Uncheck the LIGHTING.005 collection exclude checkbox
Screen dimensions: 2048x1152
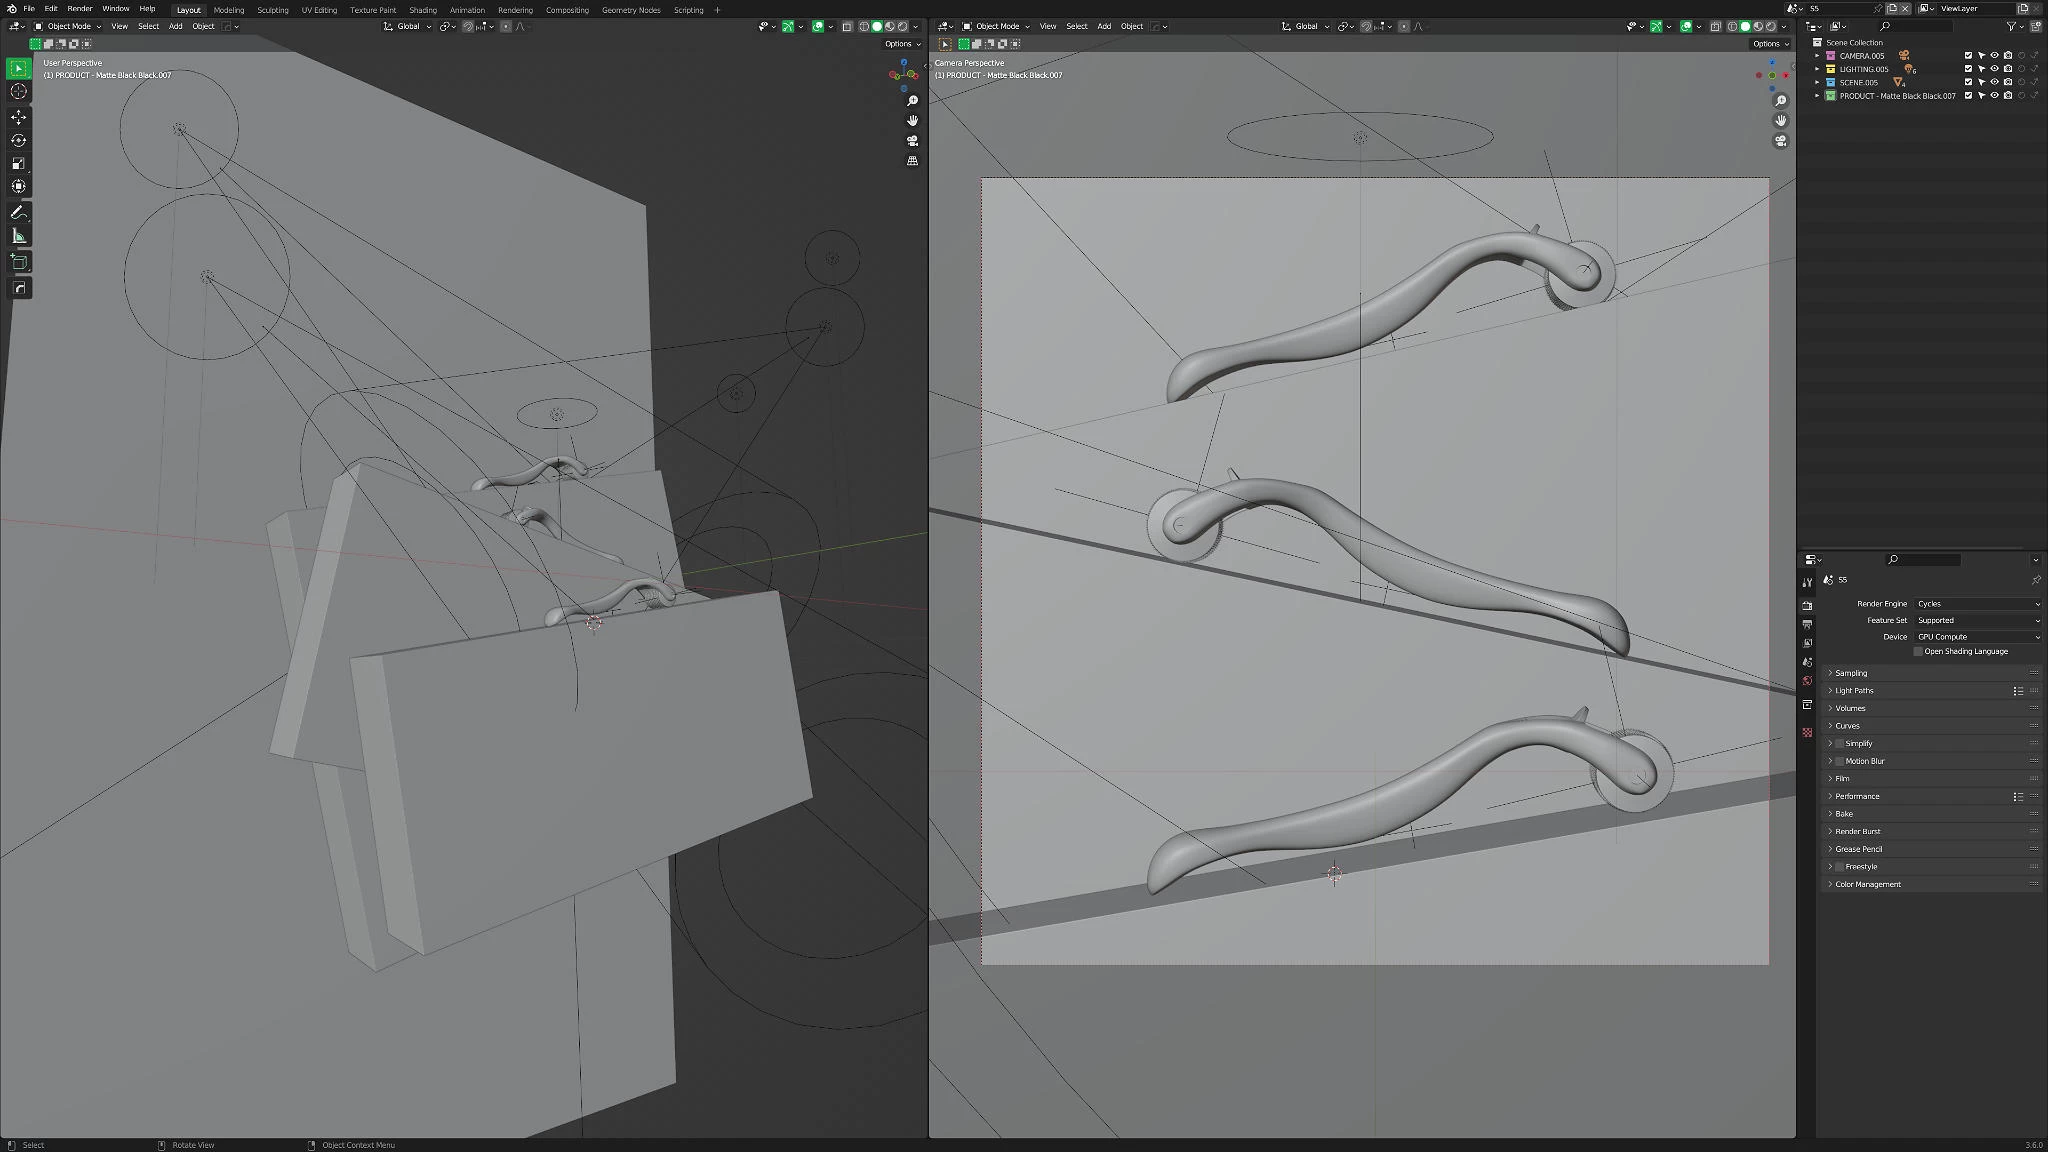tap(1968, 69)
